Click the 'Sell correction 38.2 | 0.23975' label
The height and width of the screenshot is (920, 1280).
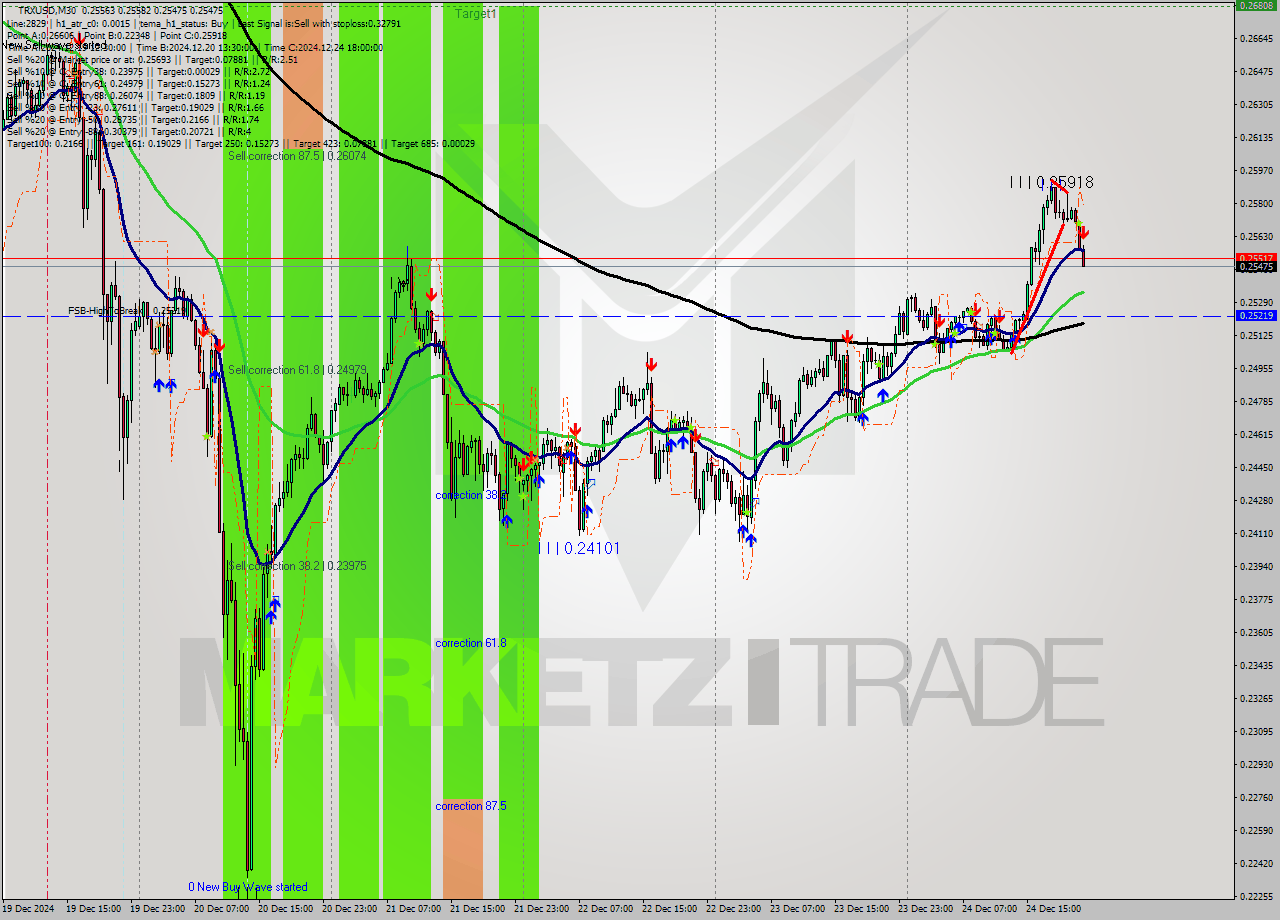click(297, 566)
